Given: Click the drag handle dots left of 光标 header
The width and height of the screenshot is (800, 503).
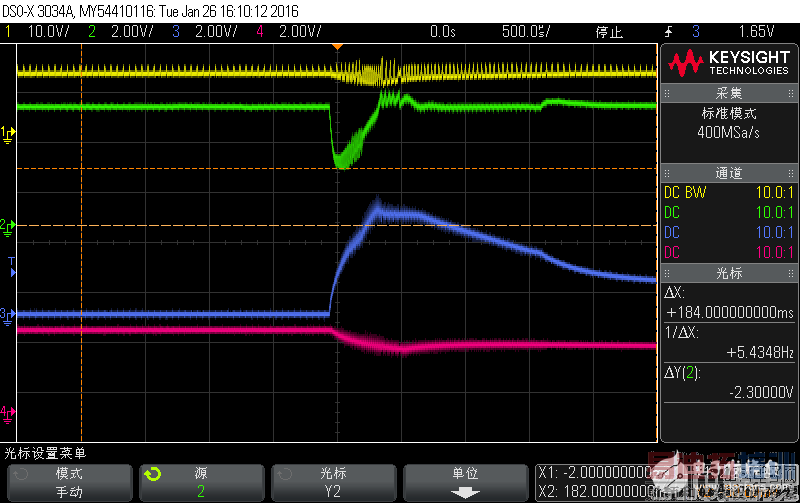Looking at the screenshot, I should pyautogui.click(x=667, y=273).
